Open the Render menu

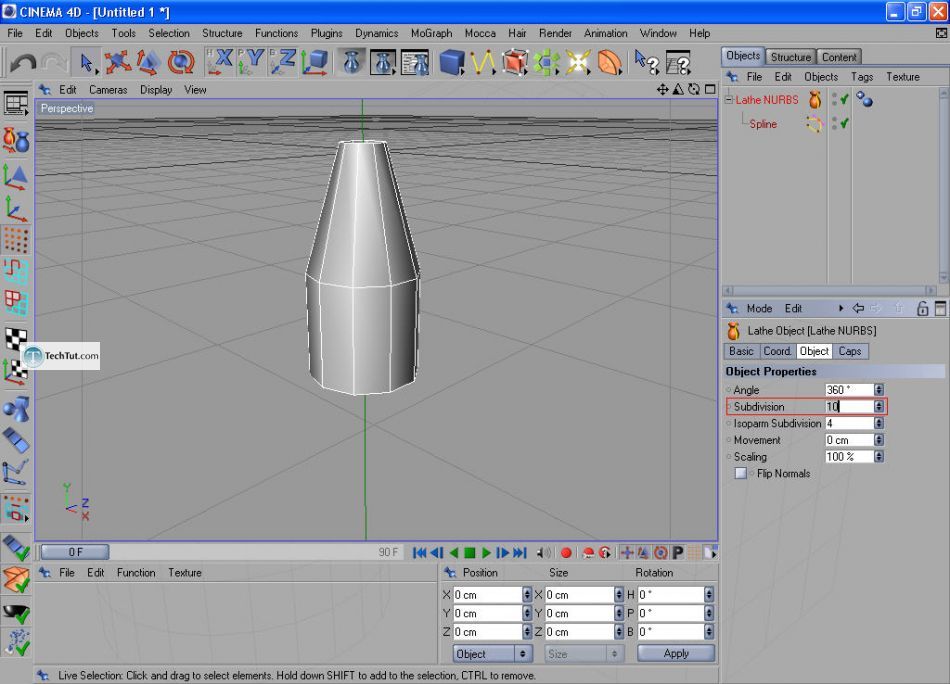click(555, 33)
